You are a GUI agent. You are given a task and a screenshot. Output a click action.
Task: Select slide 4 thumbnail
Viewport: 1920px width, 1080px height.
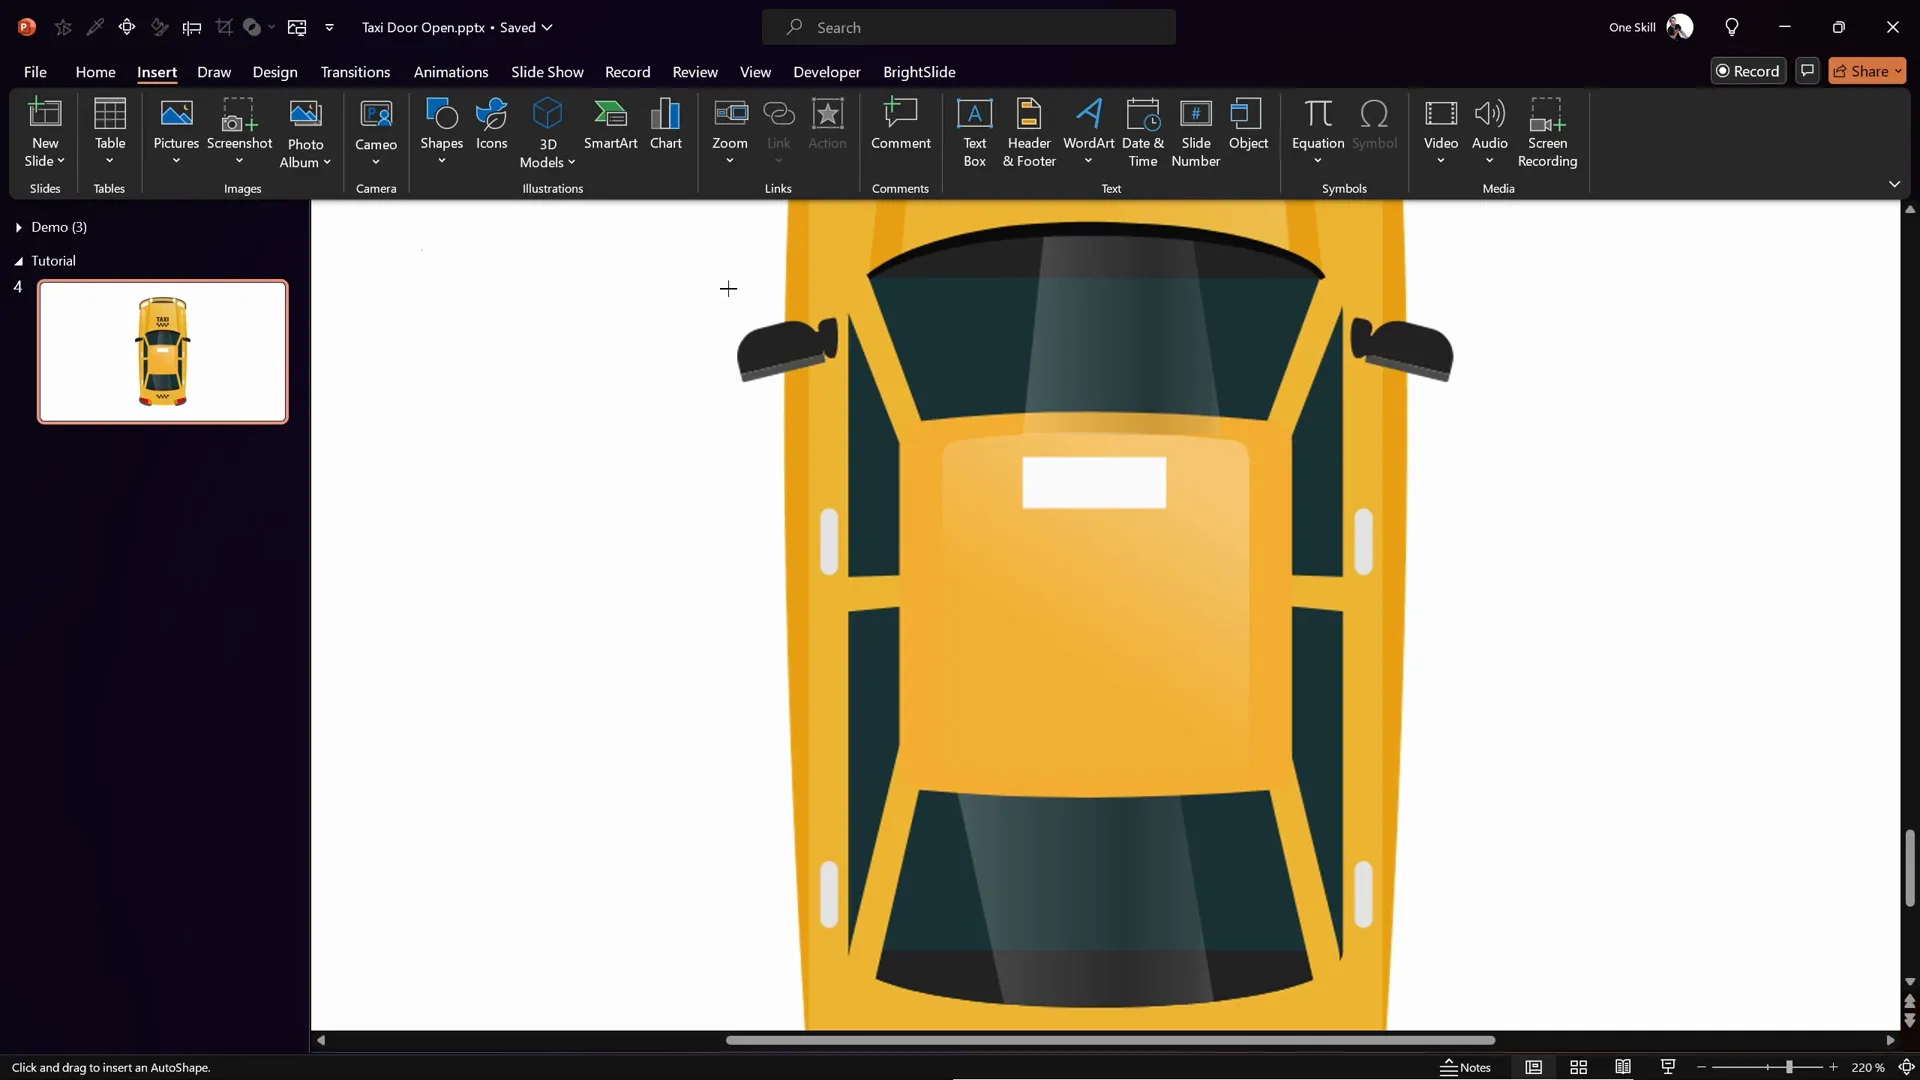[x=163, y=351]
